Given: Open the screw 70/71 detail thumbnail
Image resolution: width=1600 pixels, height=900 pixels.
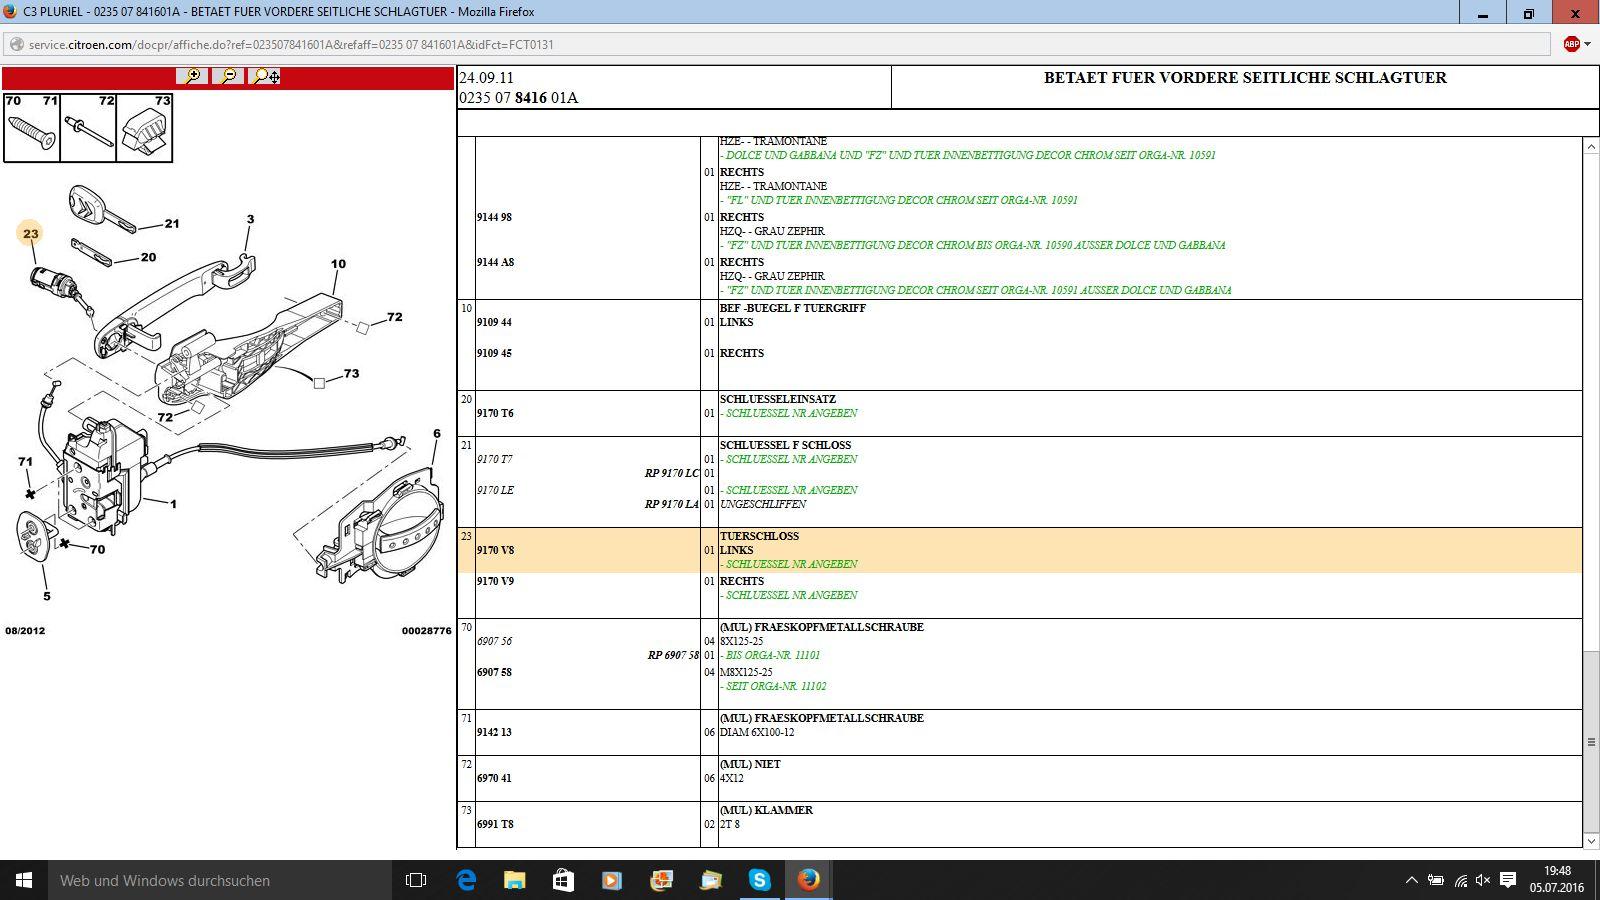Looking at the screenshot, I should click(32, 128).
